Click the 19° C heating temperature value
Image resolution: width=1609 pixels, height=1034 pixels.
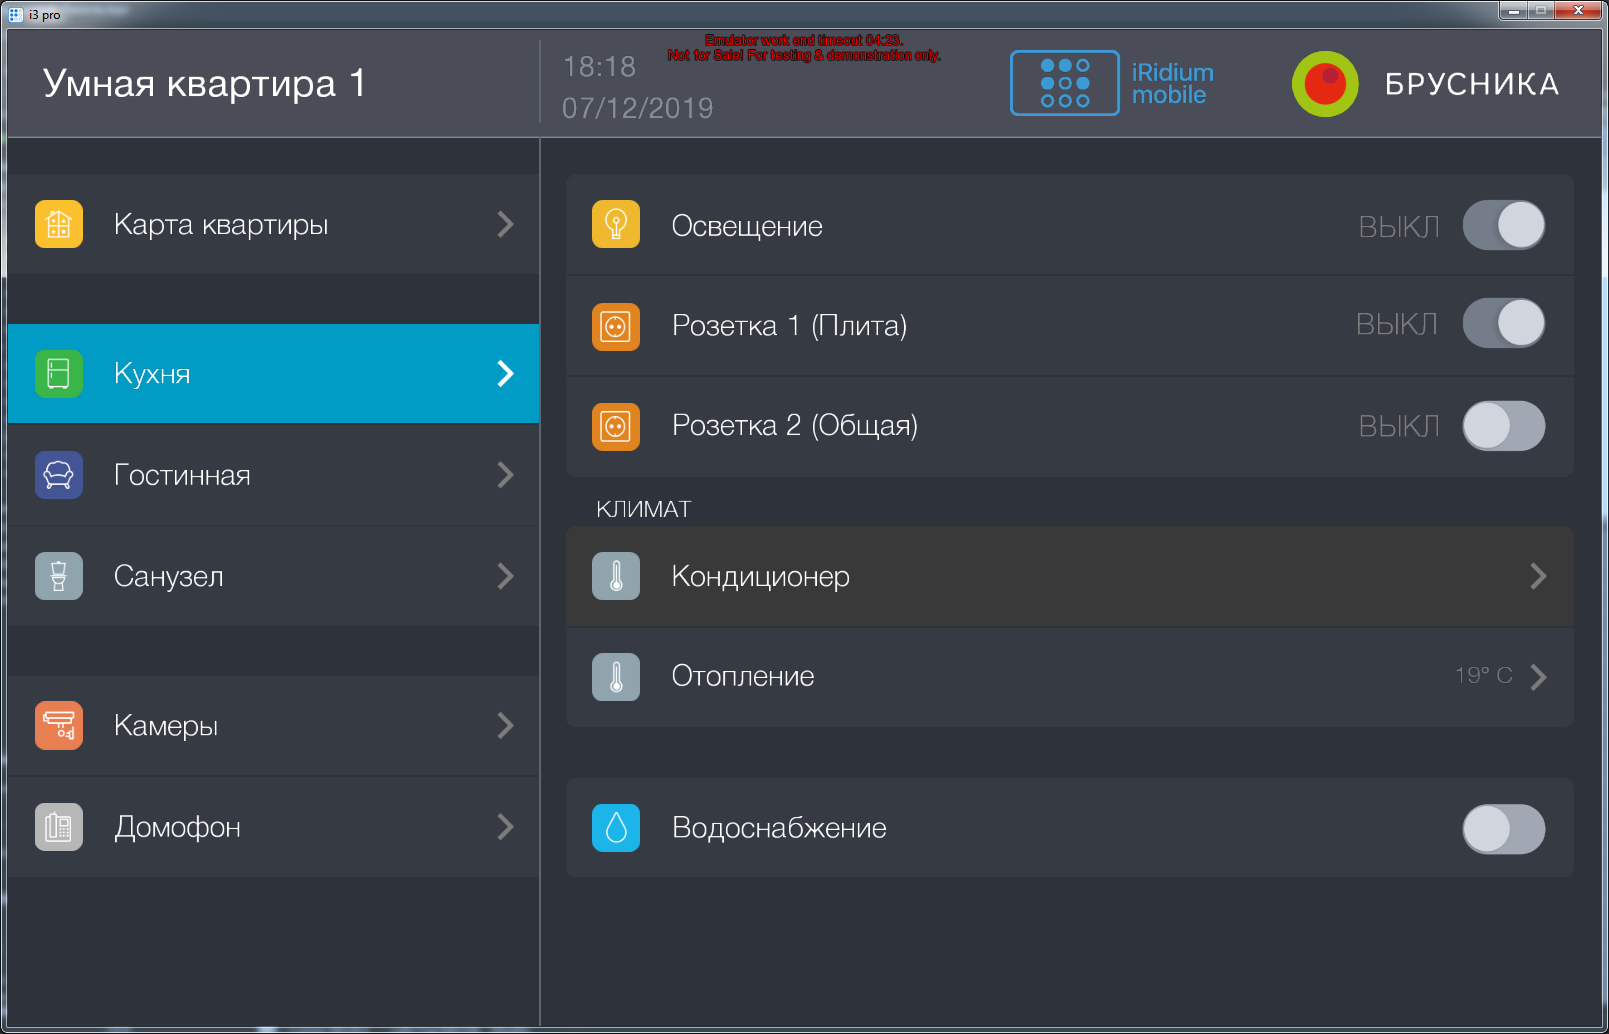[x=1483, y=676]
